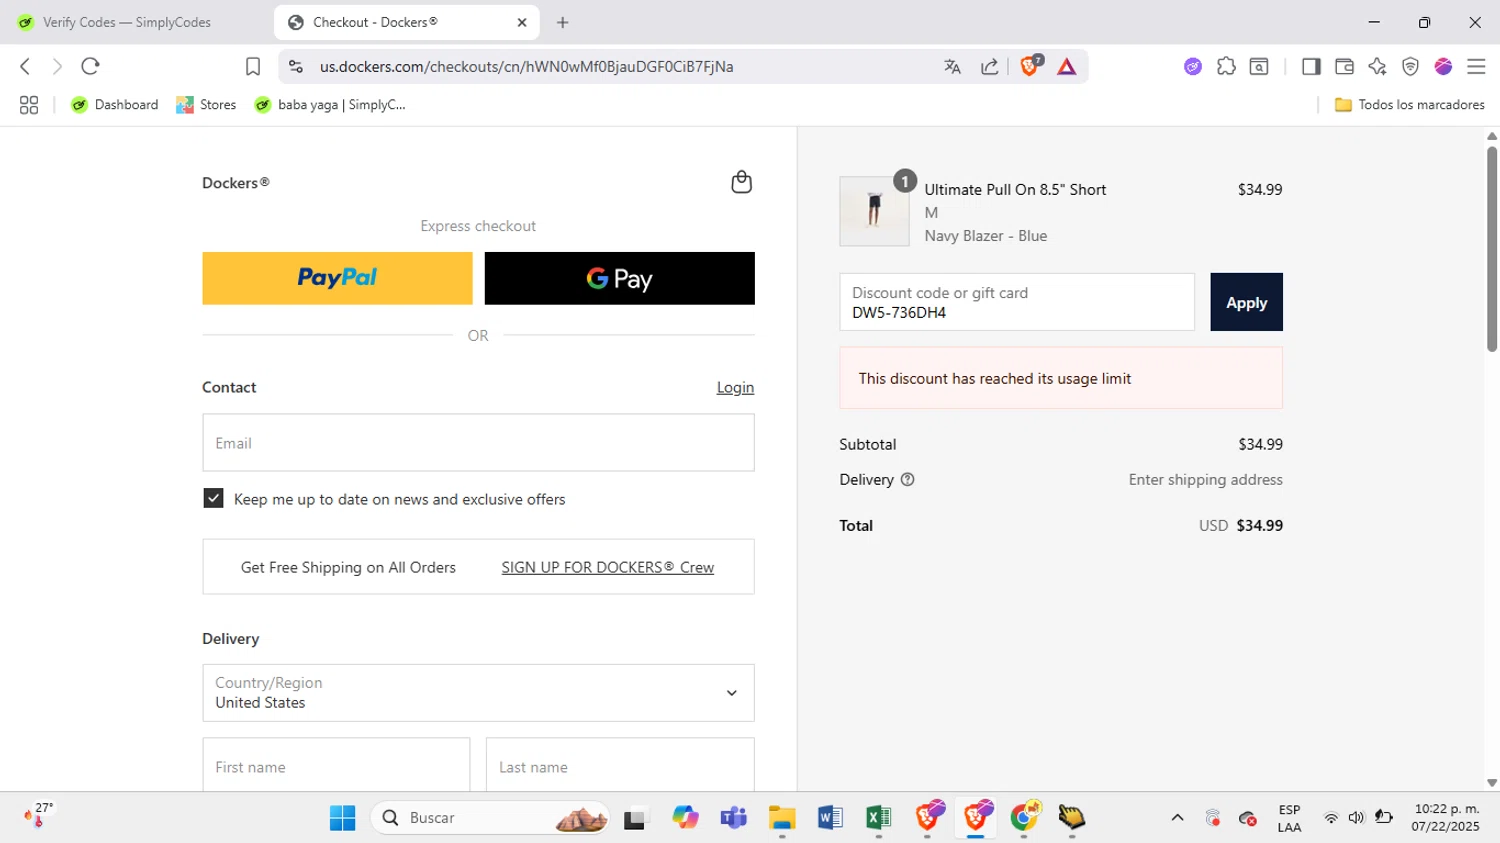Click the Navy Blazer - Blue text

click(x=985, y=236)
